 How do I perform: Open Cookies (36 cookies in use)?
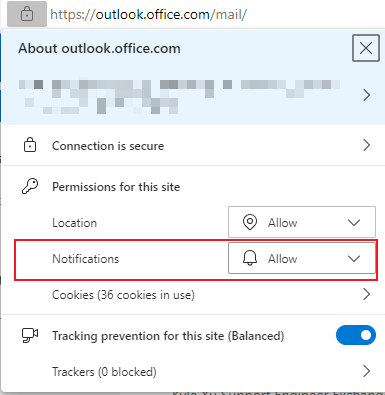tap(212, 295)
